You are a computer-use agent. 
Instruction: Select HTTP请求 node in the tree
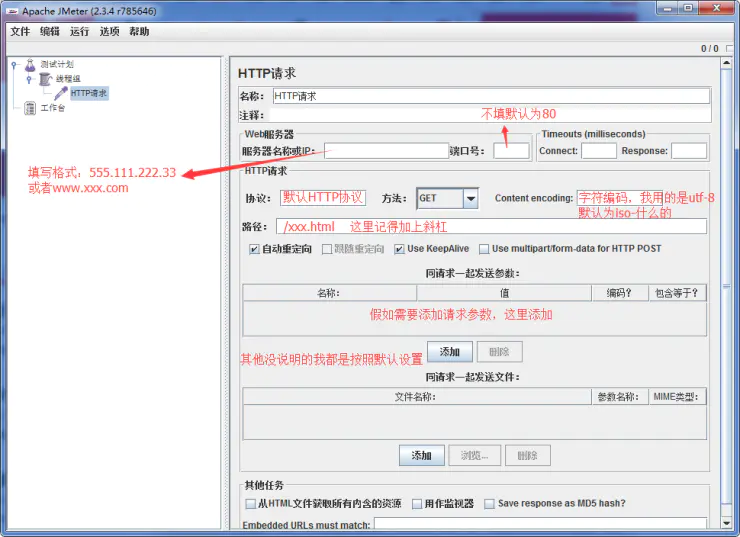point(89,93)
